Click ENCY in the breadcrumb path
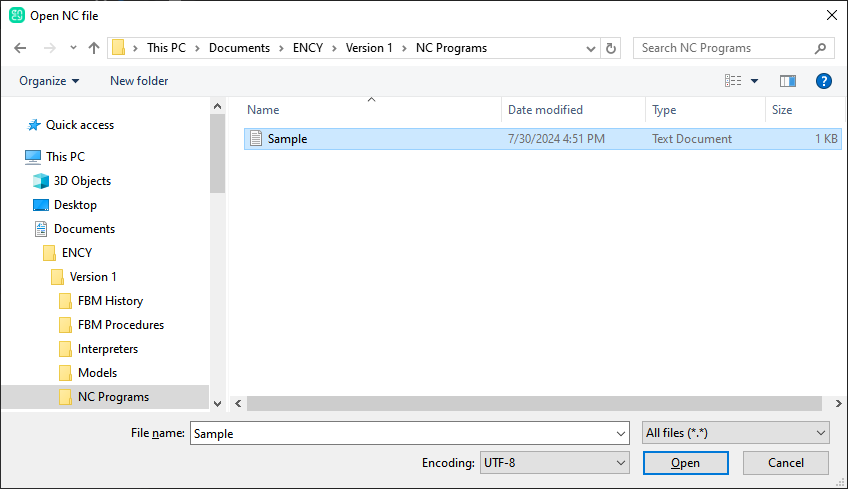The image size is (848, 489). (307, 48)
